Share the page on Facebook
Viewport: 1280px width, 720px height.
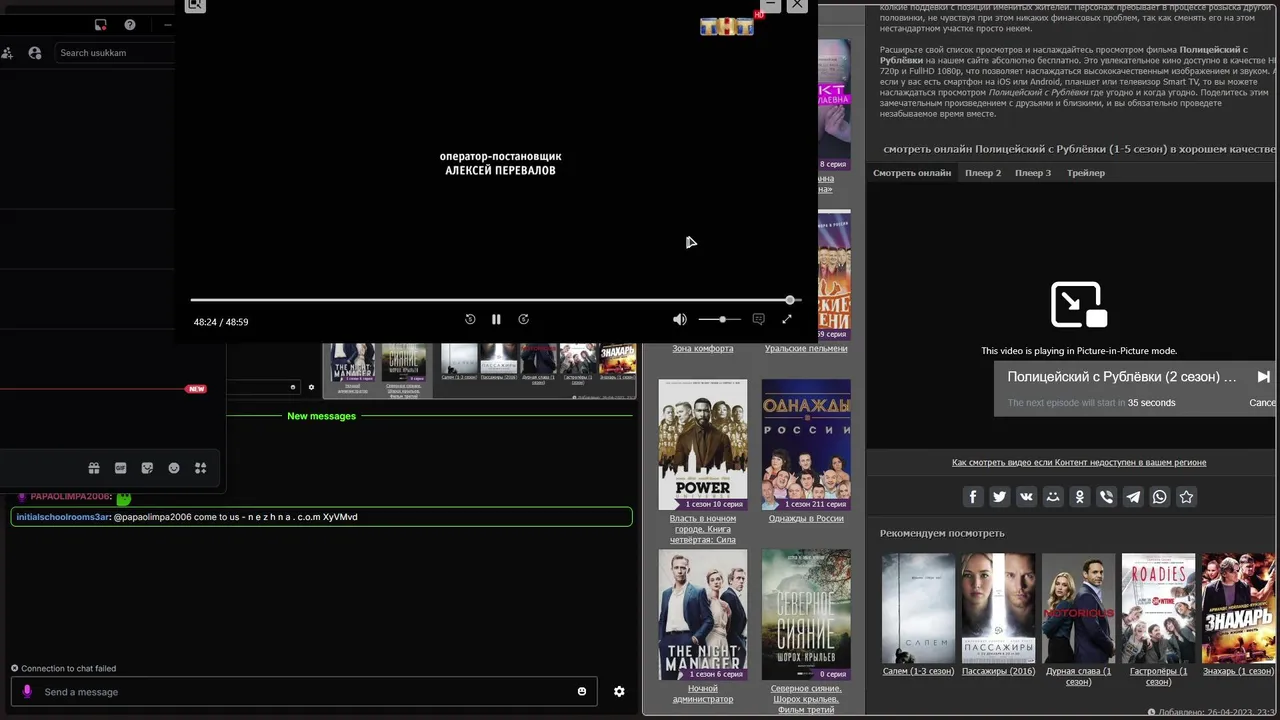[x=973, y=497]
